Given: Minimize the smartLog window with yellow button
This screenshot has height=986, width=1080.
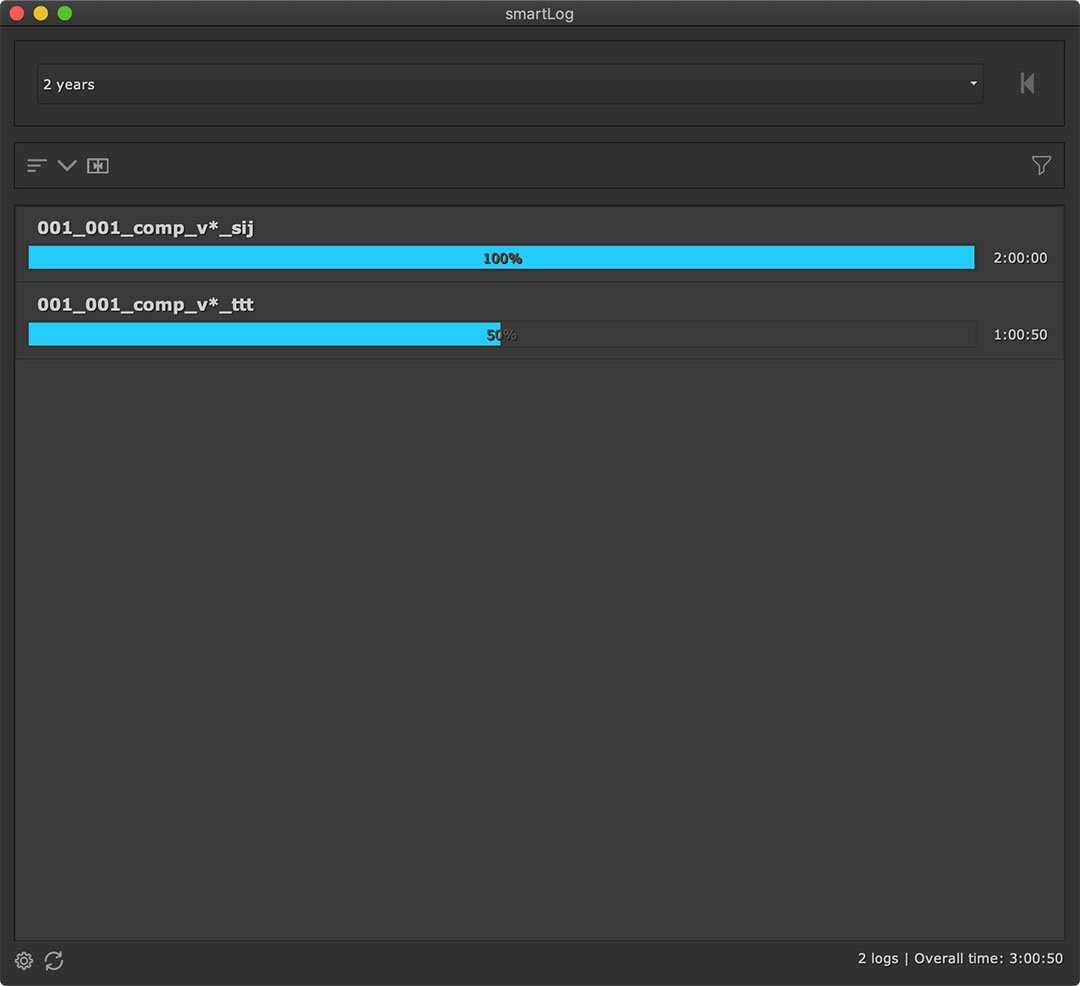Looking at the screenshot, I should pyautogui.click(x=41, y=14).
